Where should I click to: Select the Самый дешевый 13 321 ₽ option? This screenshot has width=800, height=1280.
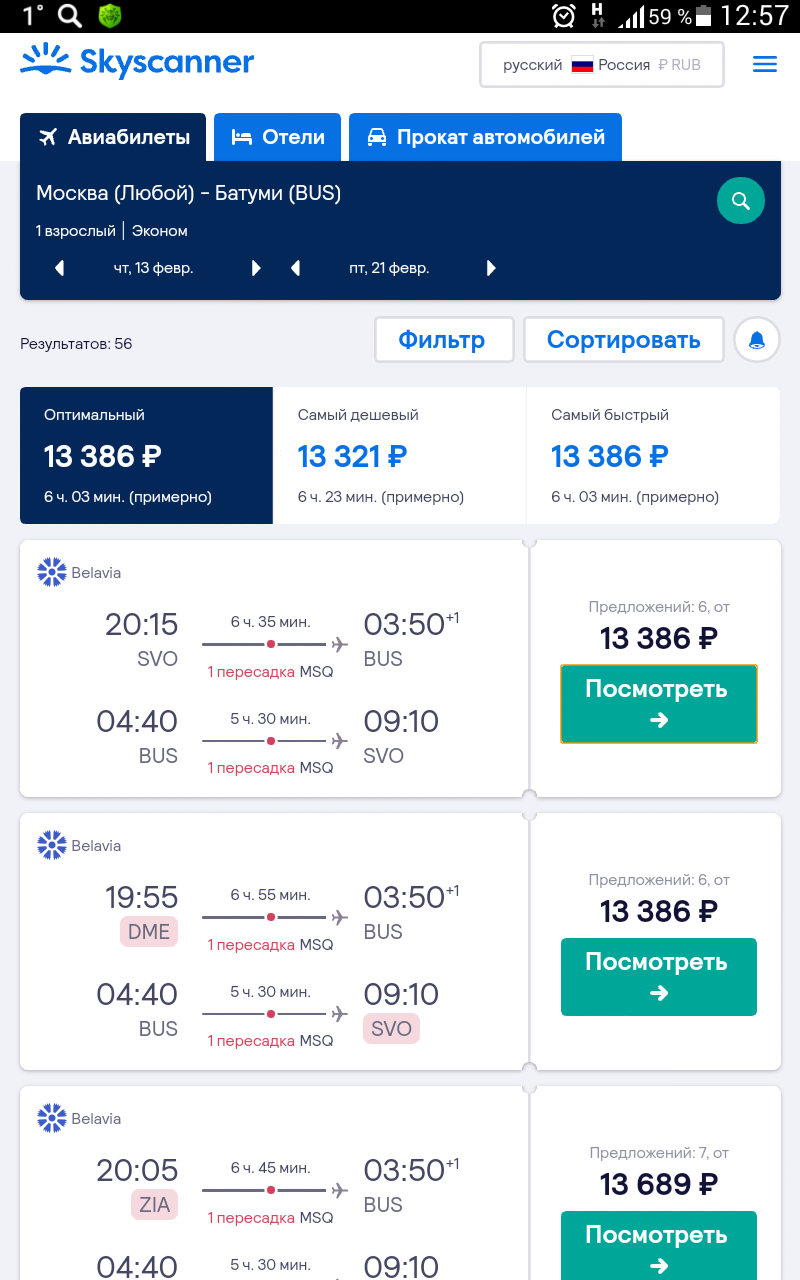point(400,456)
